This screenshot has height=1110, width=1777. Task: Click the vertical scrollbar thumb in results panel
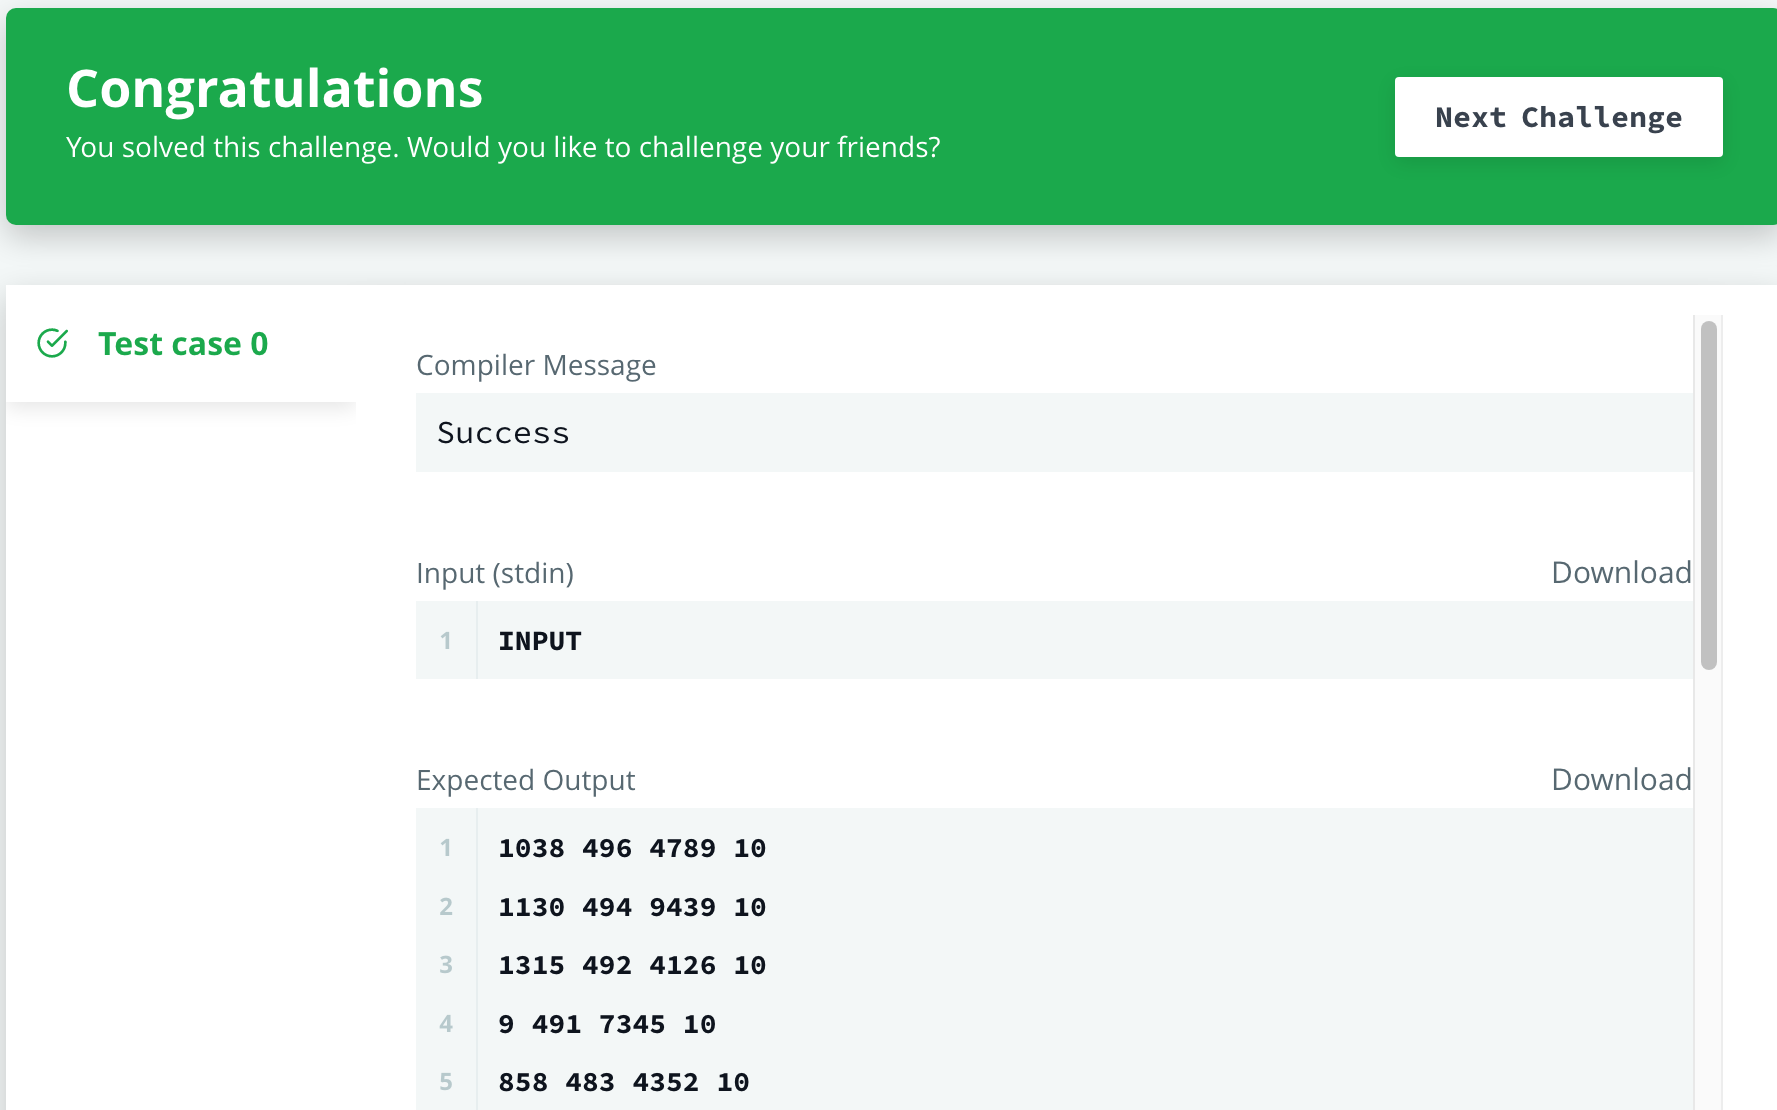click(x=1709, y=495)
